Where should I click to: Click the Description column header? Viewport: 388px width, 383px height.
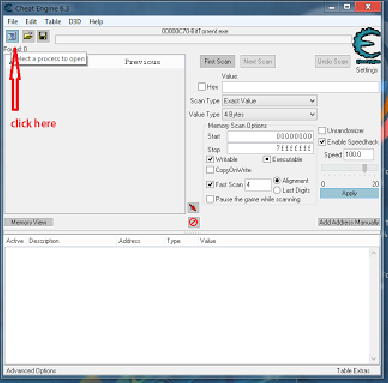44,241
